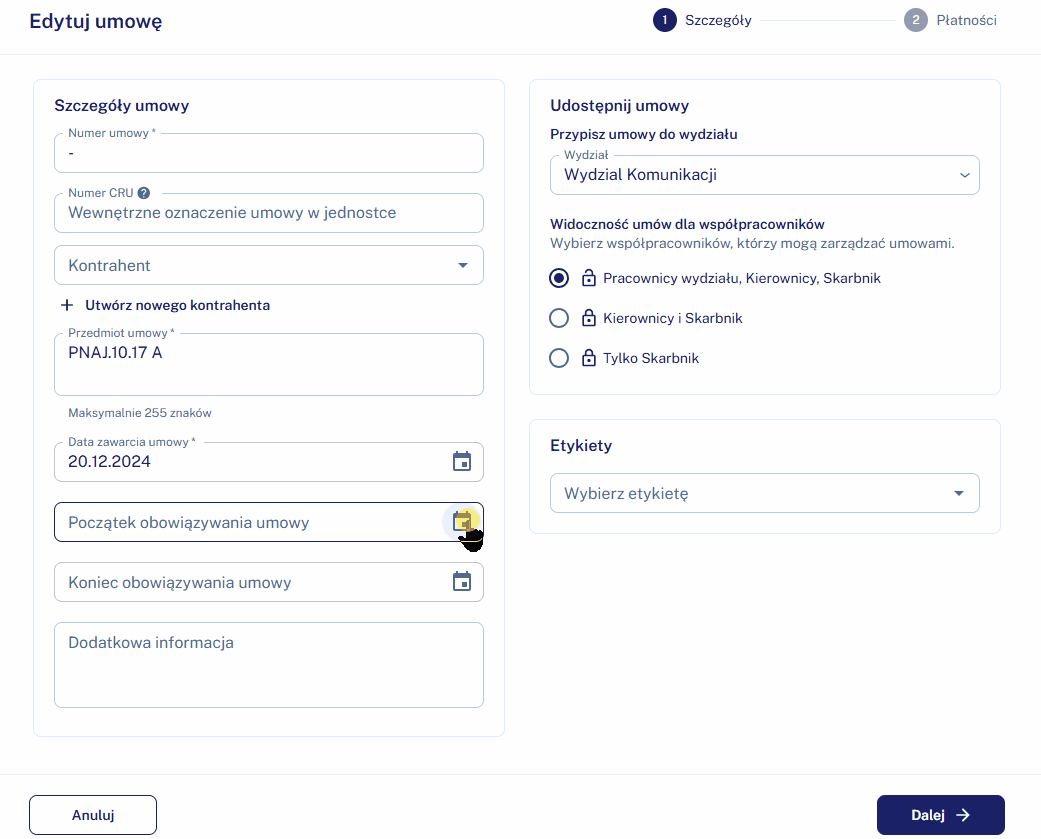
Task: Click lock icon beside Tylko Skarbnik
Action: pos(589,358)
